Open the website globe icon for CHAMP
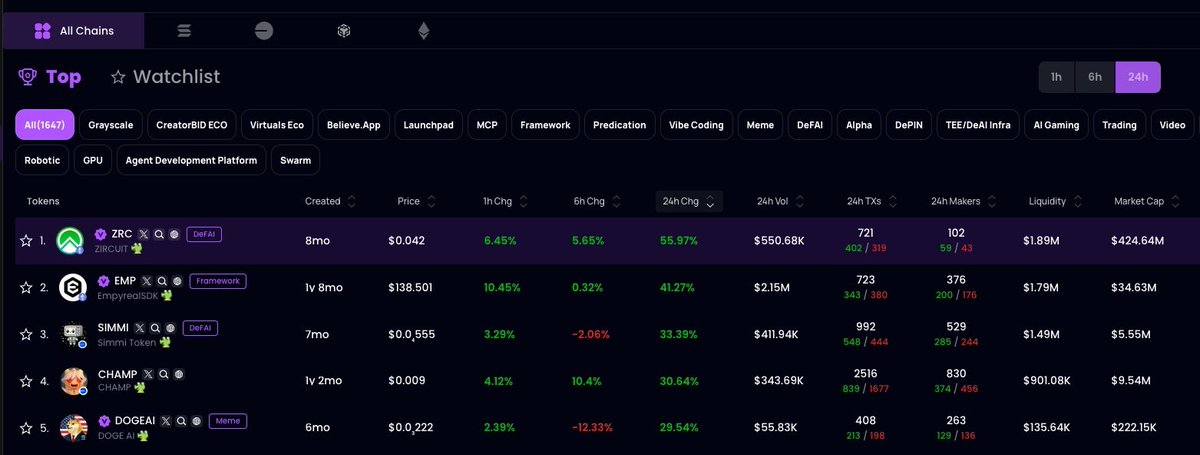Image resolution: width=1200 pixels, height=455 pixels. pos(179,374)
